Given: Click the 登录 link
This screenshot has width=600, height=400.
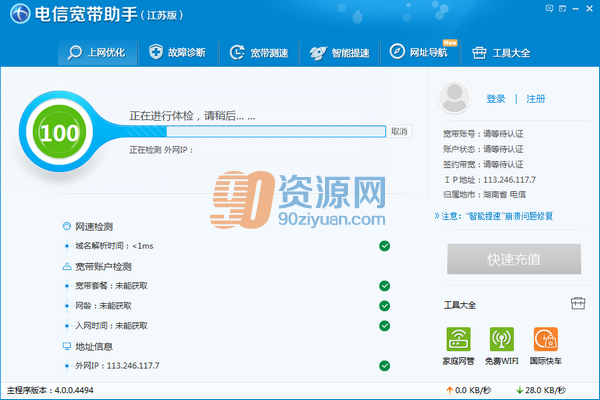Looking at the screenshot, I should click(x=496, y=99).
